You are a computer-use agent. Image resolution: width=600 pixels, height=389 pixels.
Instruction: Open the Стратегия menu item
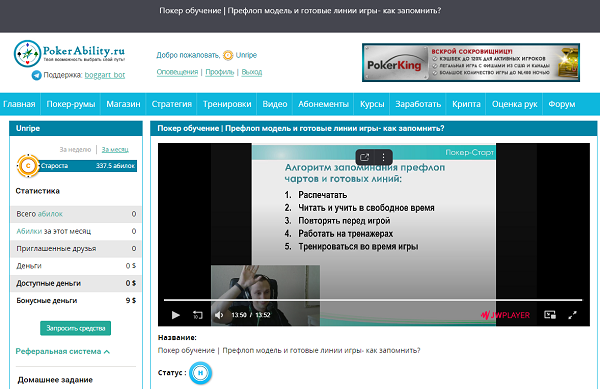[171, 104]
